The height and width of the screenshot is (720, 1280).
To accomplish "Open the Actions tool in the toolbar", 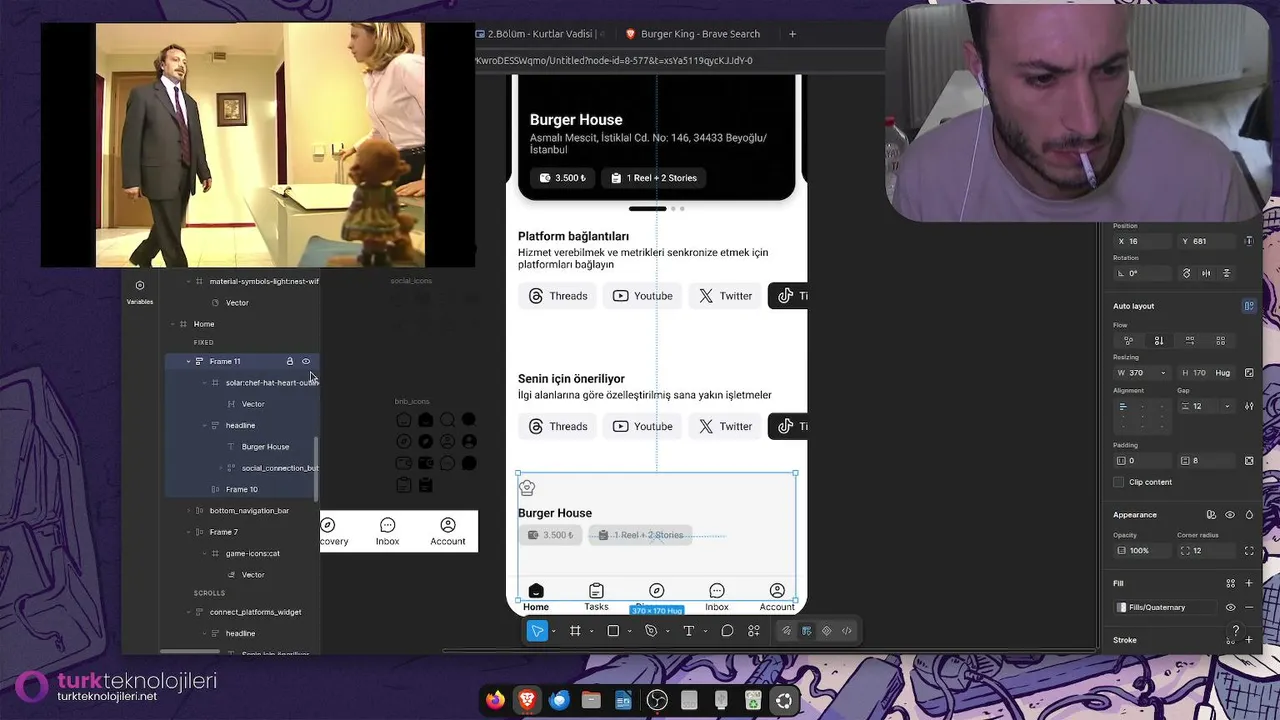I will click(754, 631).
